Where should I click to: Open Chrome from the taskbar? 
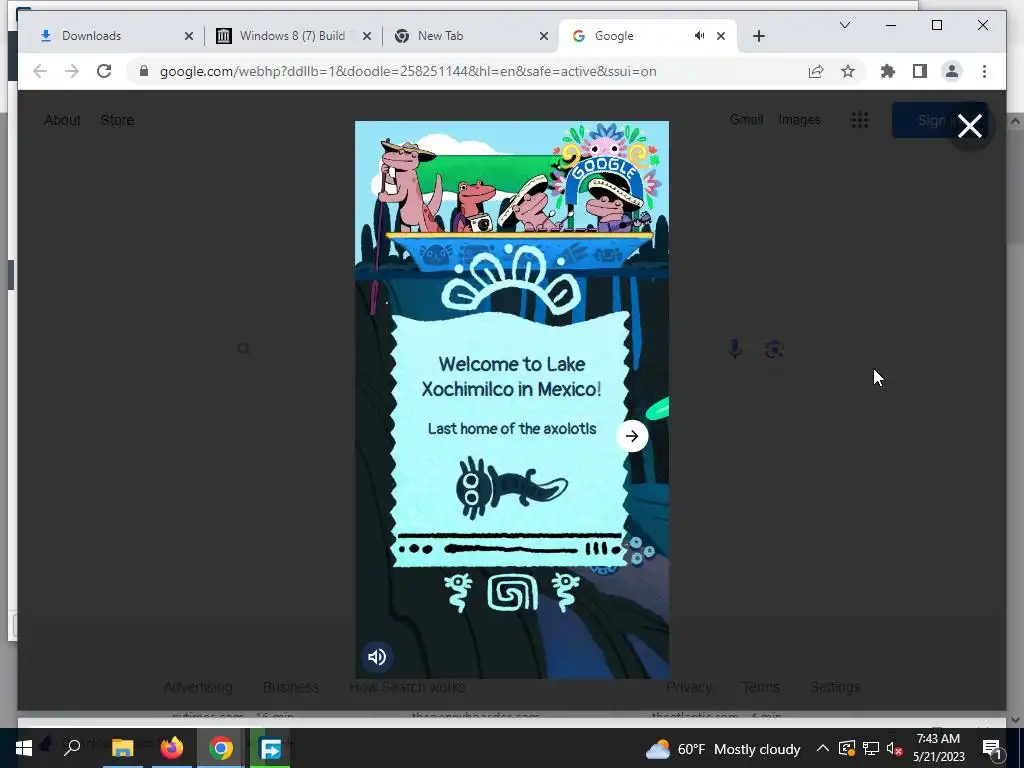[221, 748]
